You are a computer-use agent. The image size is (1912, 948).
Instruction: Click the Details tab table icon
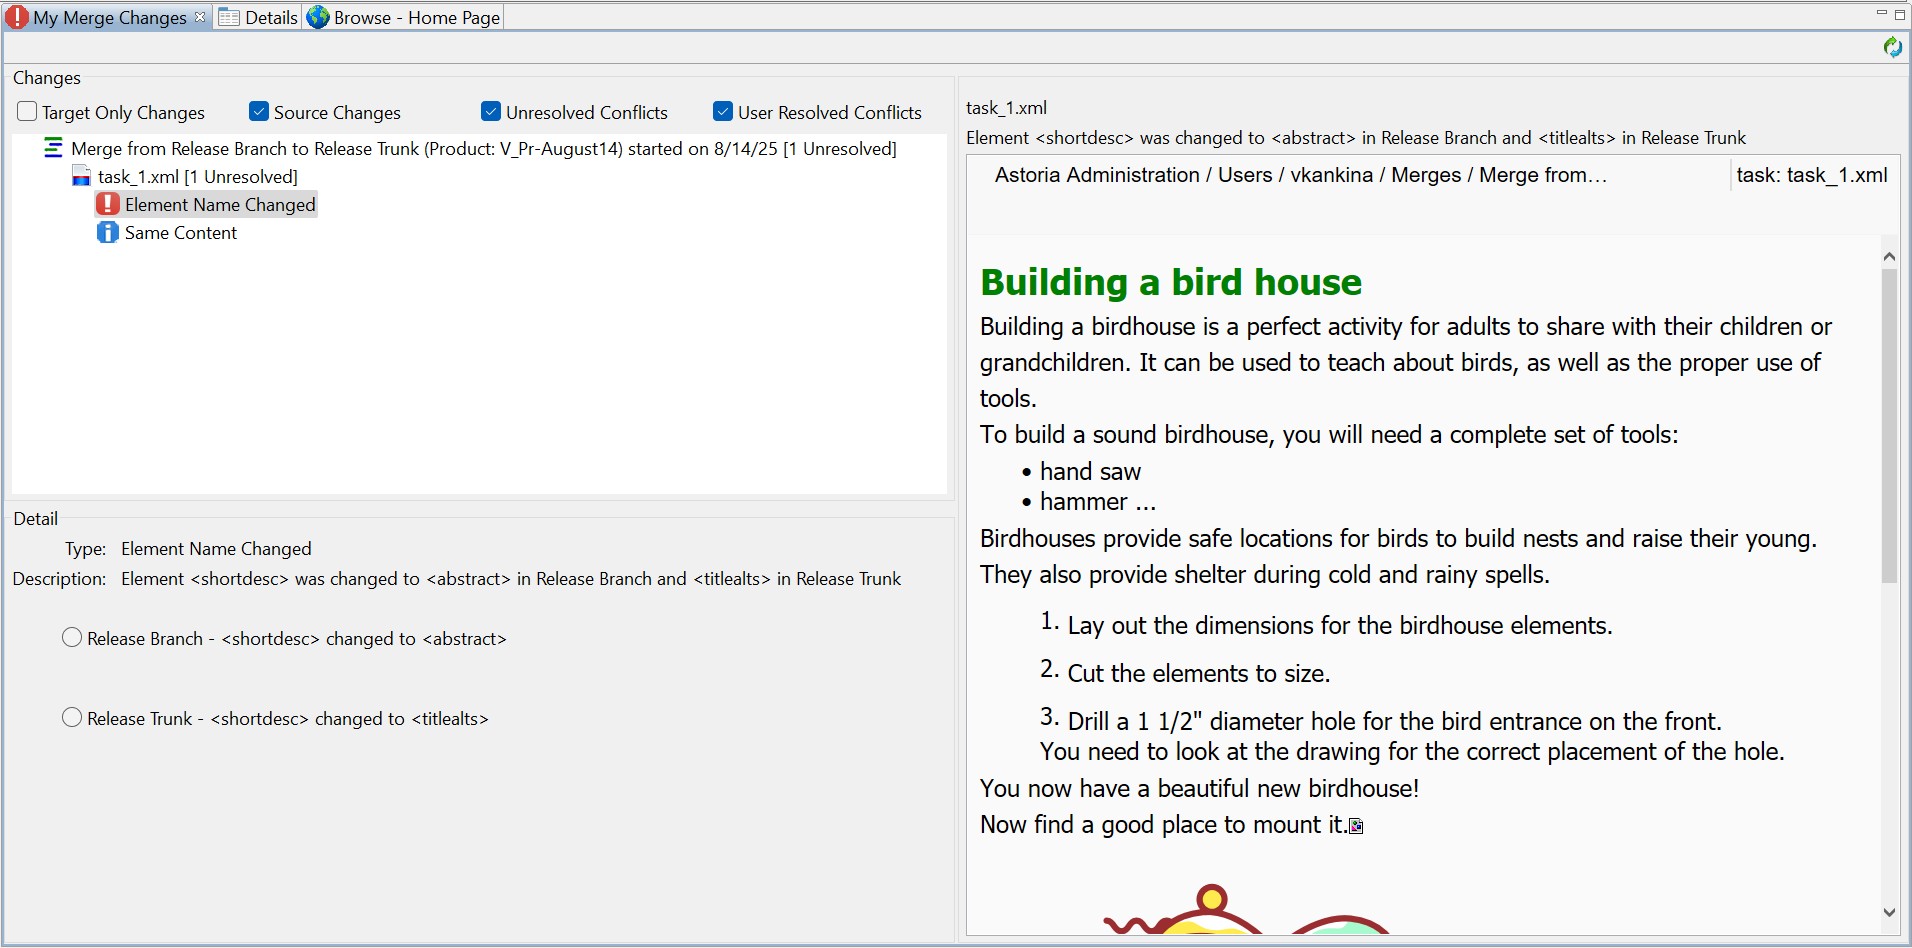[x=229, y=17]
